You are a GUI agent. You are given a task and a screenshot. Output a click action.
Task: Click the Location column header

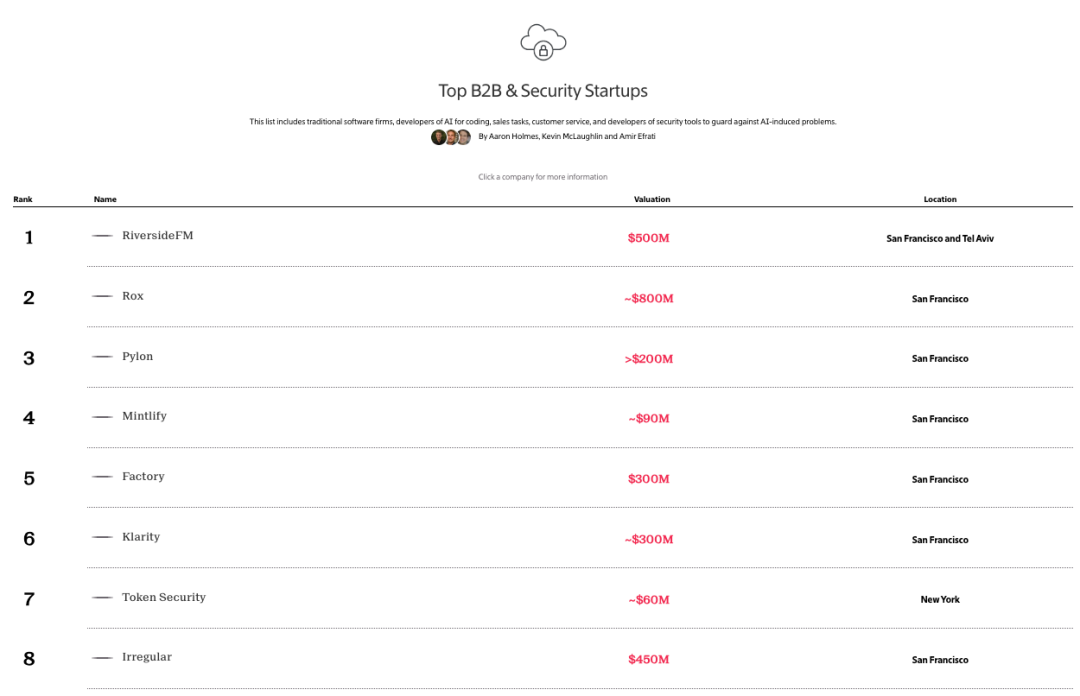pos(939,199)
